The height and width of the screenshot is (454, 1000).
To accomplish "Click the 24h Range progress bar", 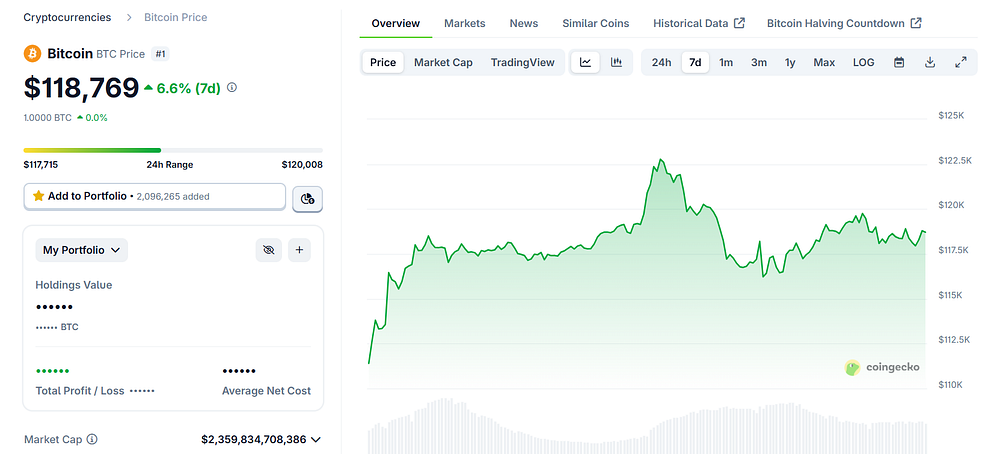I will (173, 150).
